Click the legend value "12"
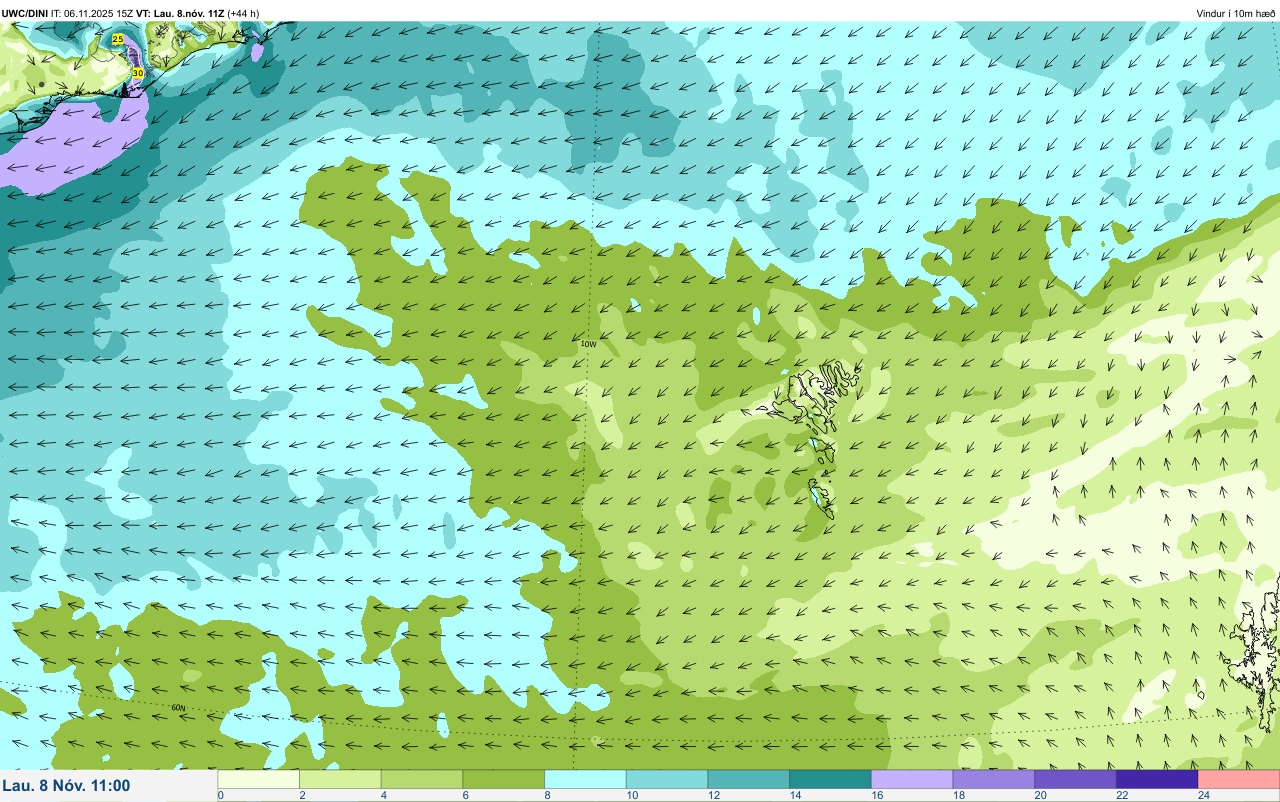The height and width of the screenshot is (802, 1280). point(713,795)
